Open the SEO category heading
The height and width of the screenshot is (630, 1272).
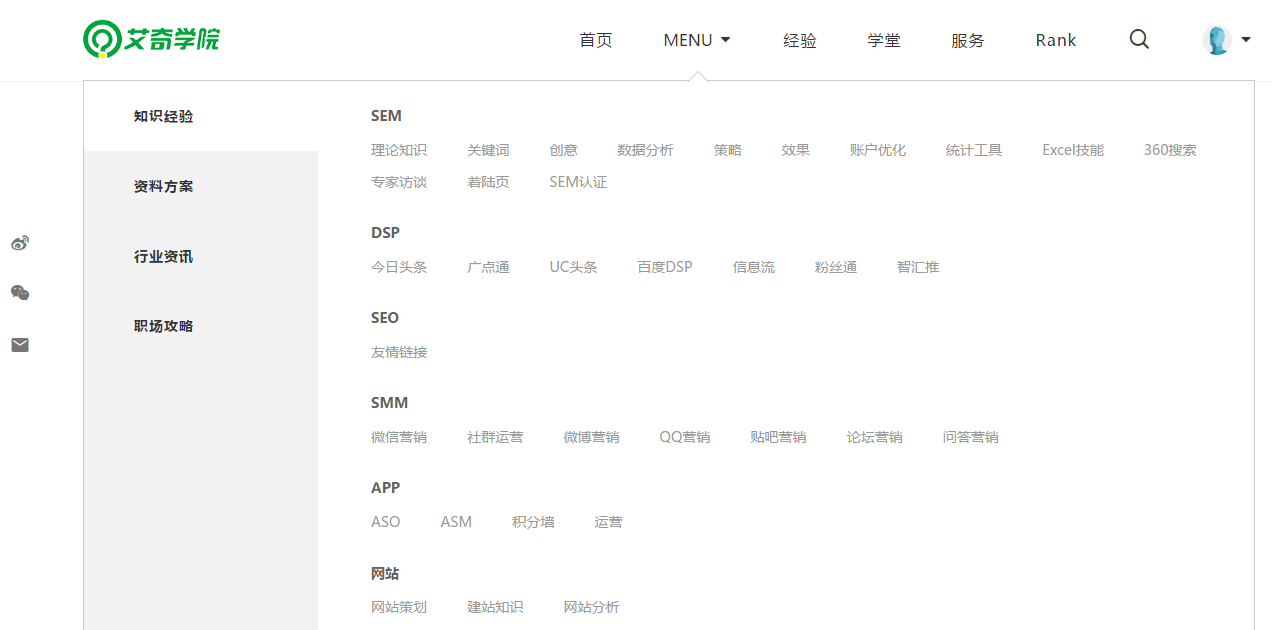(385, 318)
